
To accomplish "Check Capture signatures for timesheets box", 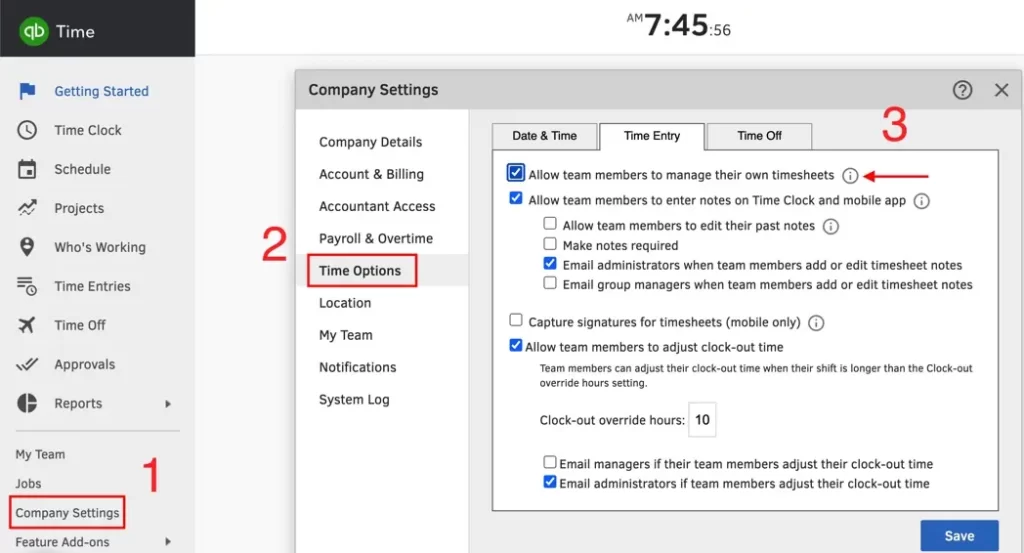I will pyautogui.click(x=515, y=320).
